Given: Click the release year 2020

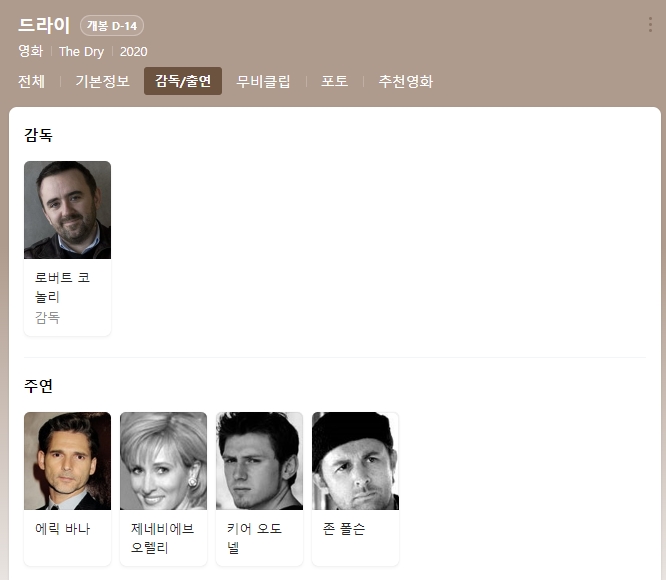Looking at the screenshot, I should [133, 51].
